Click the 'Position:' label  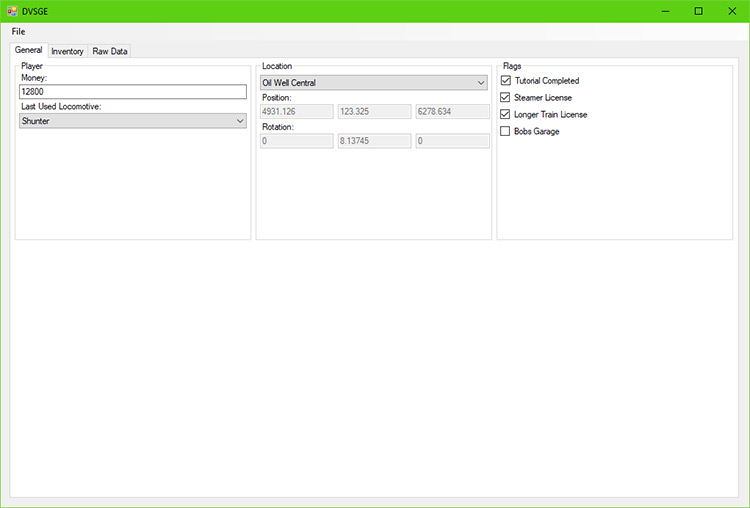click(x=276, y=98)
